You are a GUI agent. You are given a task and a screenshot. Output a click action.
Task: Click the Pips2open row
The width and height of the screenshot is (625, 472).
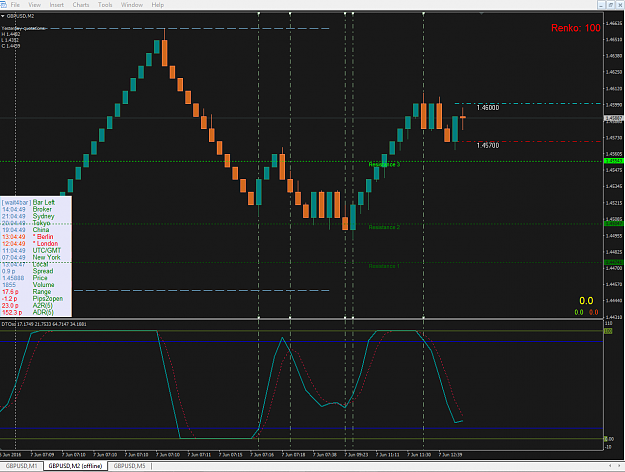tap(32, 299)
